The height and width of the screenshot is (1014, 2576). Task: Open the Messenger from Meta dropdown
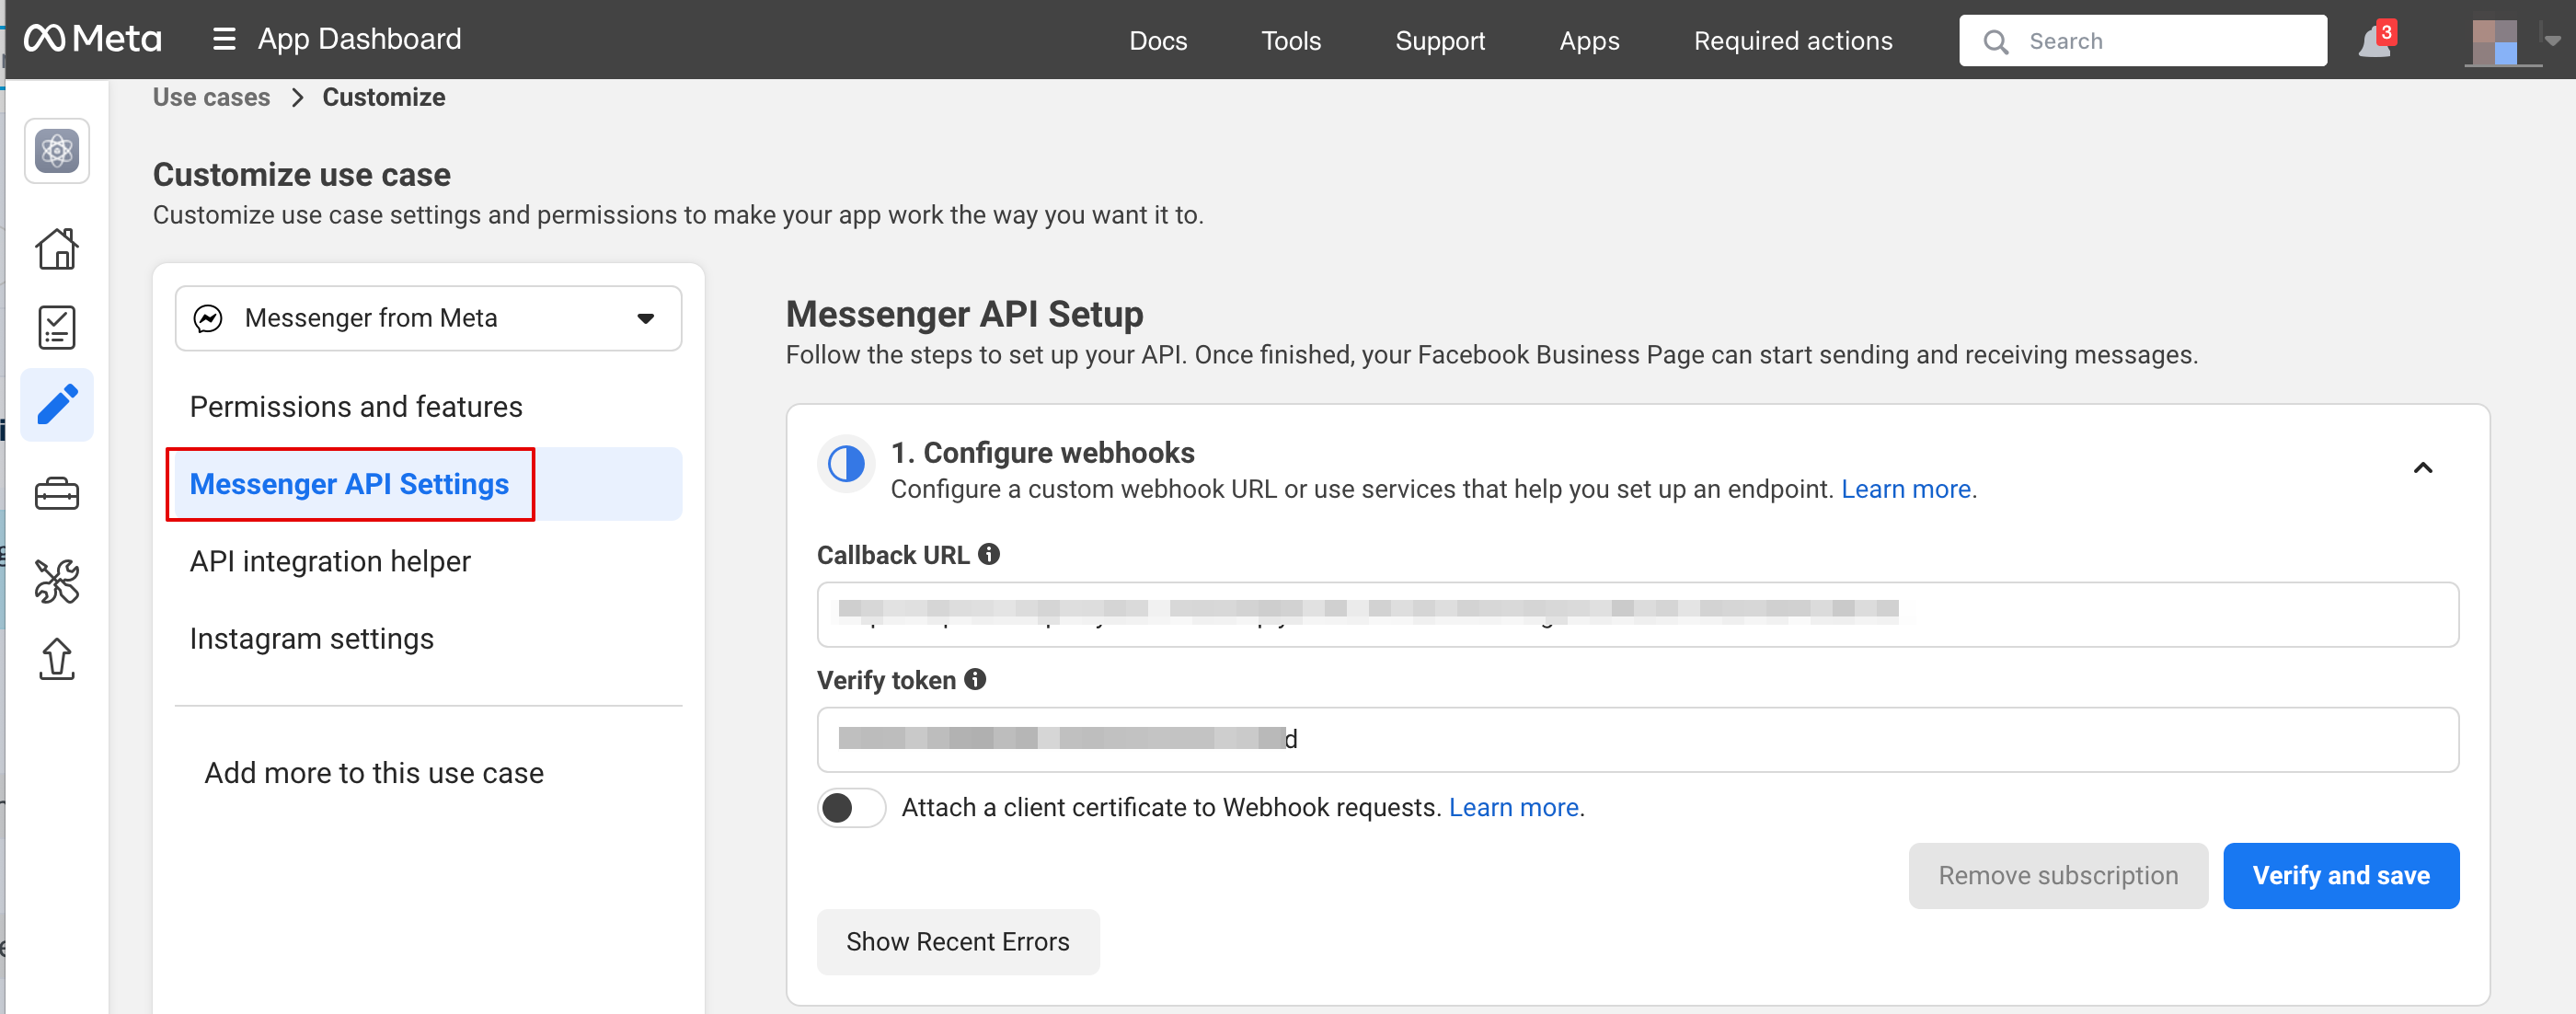pyautogui.click(x=428, y=318)
